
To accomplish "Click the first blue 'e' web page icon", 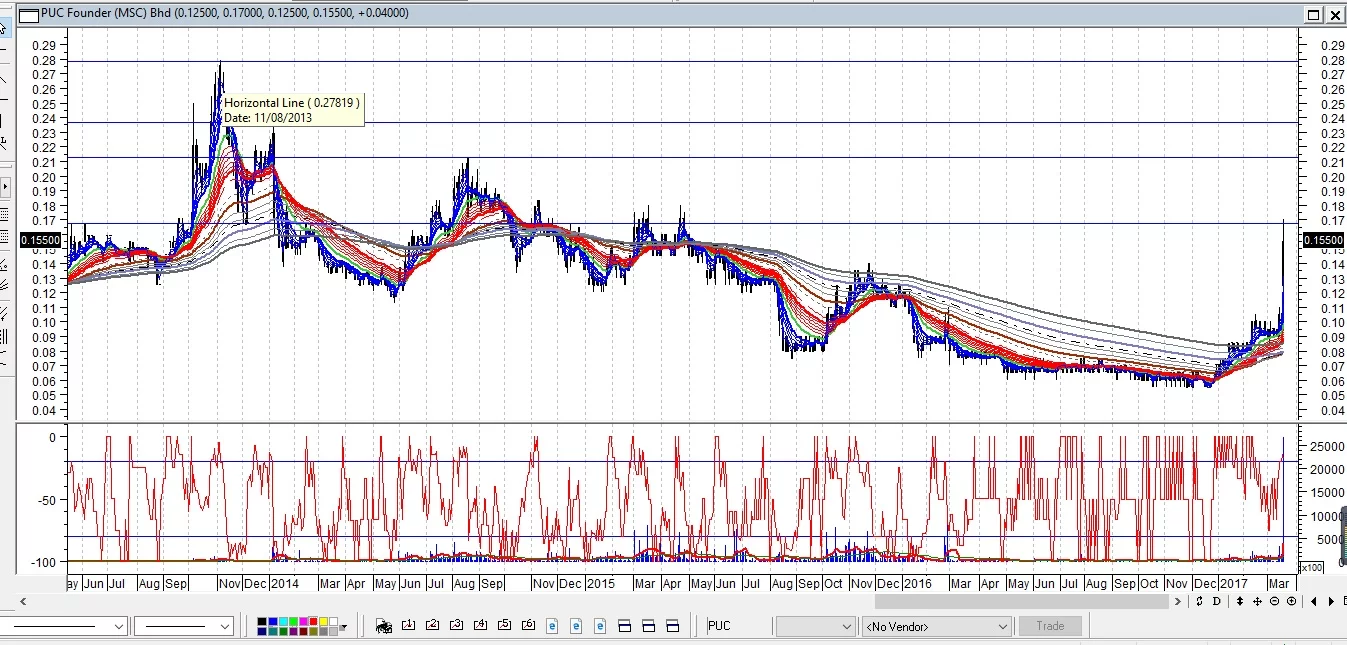I will click(x=552, y=626).
